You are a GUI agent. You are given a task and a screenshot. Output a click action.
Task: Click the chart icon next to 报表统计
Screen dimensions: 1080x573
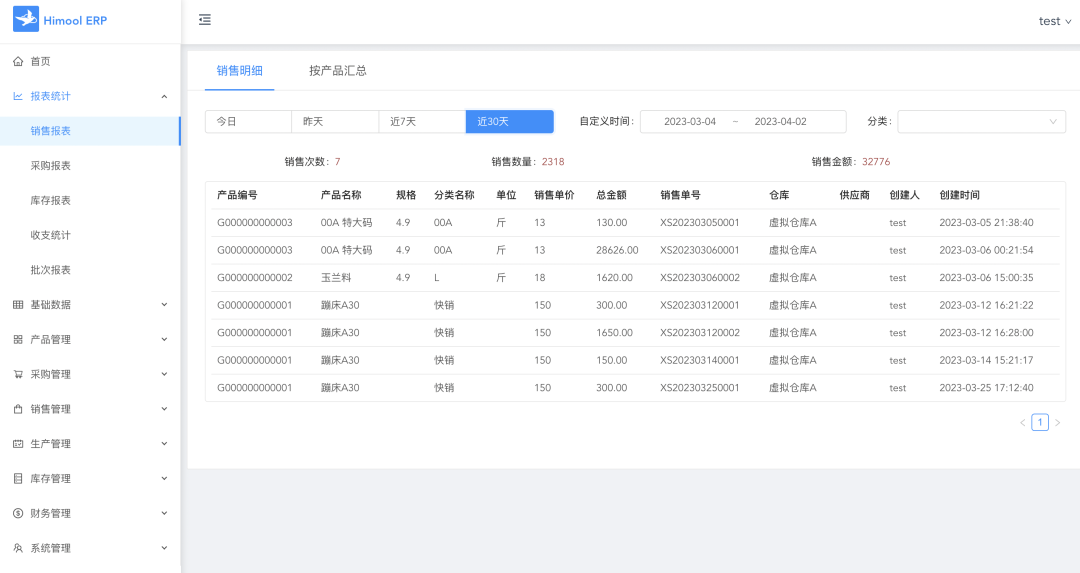tap(18, 96)
